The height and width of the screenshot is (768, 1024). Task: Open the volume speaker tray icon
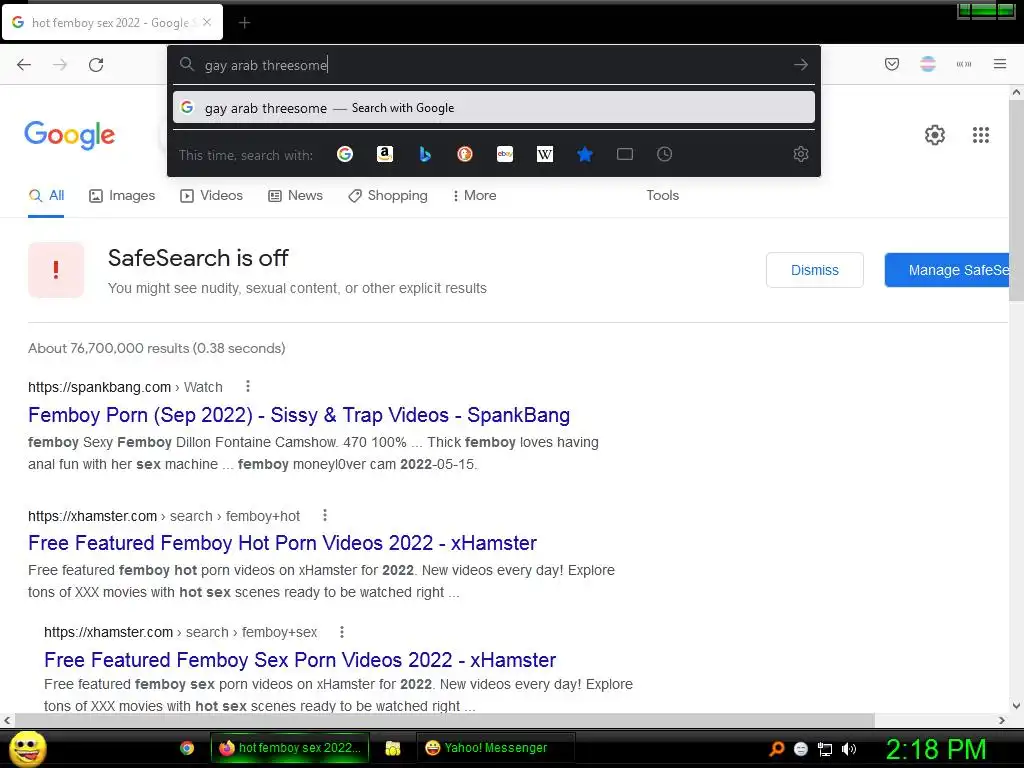click(x=849, y=749)
